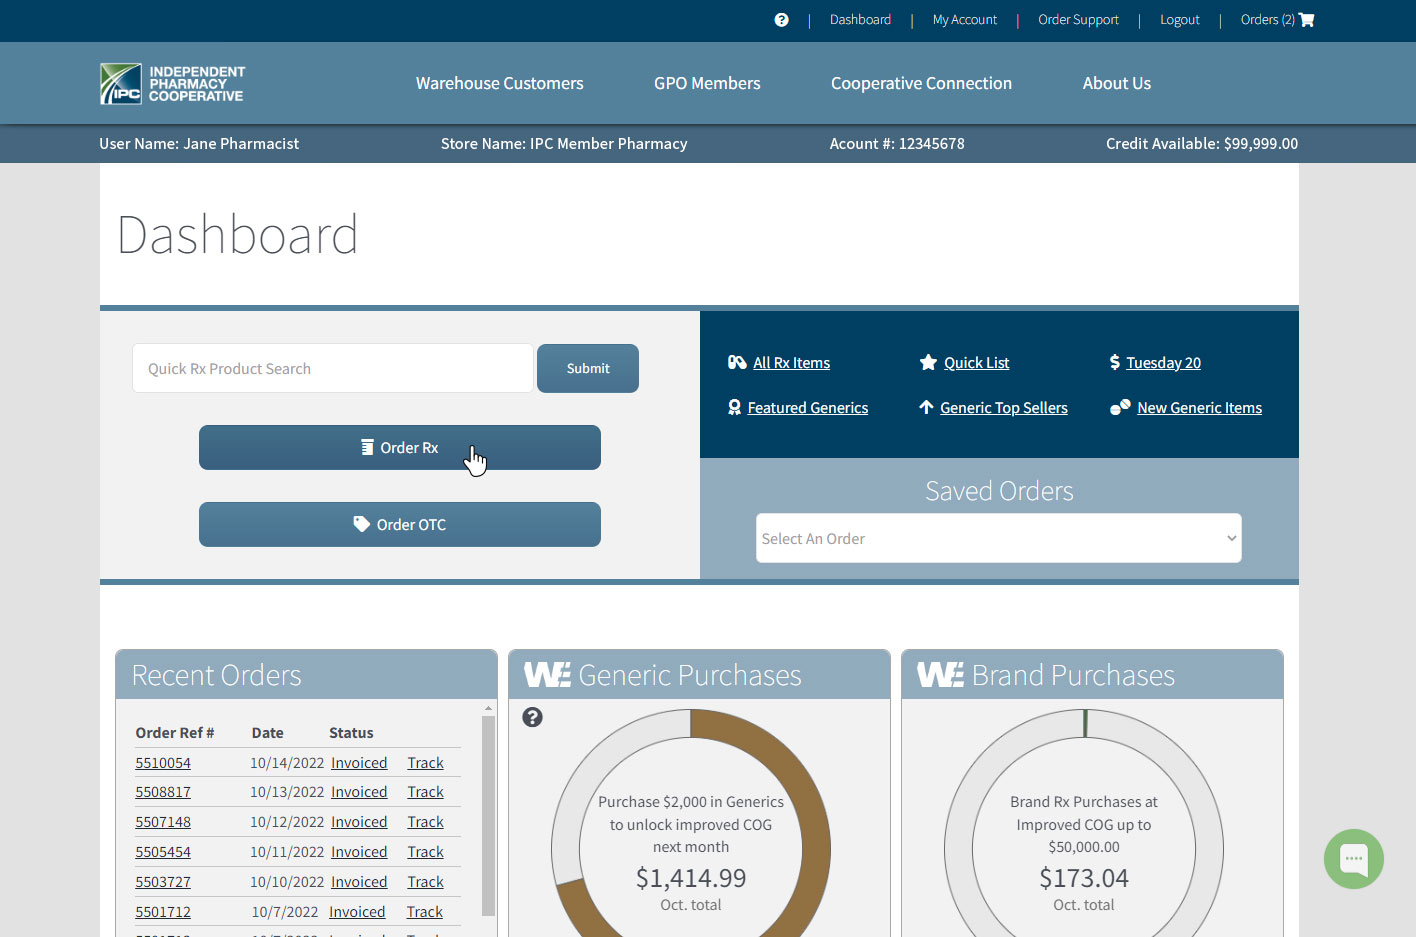Screen dimensions: 1416x937
Task: Click the binoculars icon beside All Rx Items
Action: coord(737,362)
